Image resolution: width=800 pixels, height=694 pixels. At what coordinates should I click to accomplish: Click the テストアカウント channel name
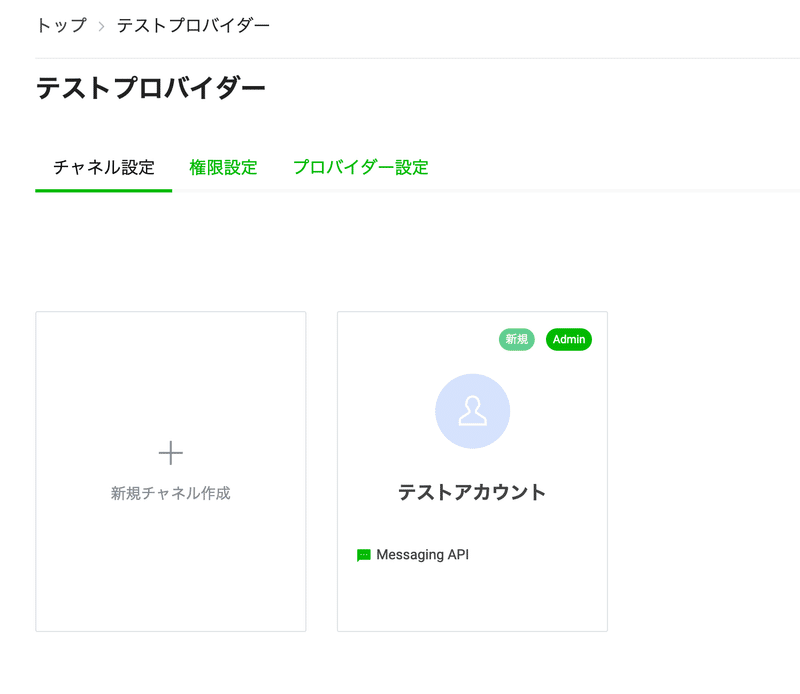pyautogui.click(x=471, y=492)
